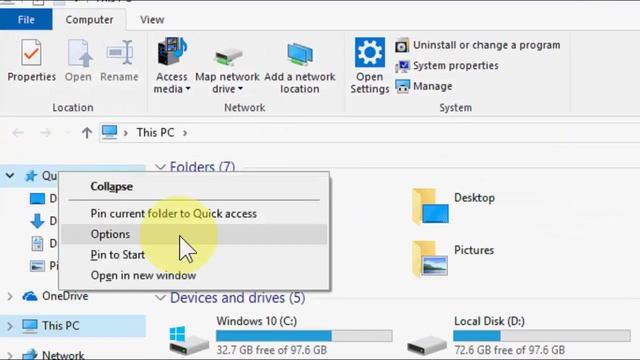Image resolution: width=640 pixels, height=360 pixels.
Task: Select Network in the navigation pane
Action: pyautogui.click(x=63, y=355)
